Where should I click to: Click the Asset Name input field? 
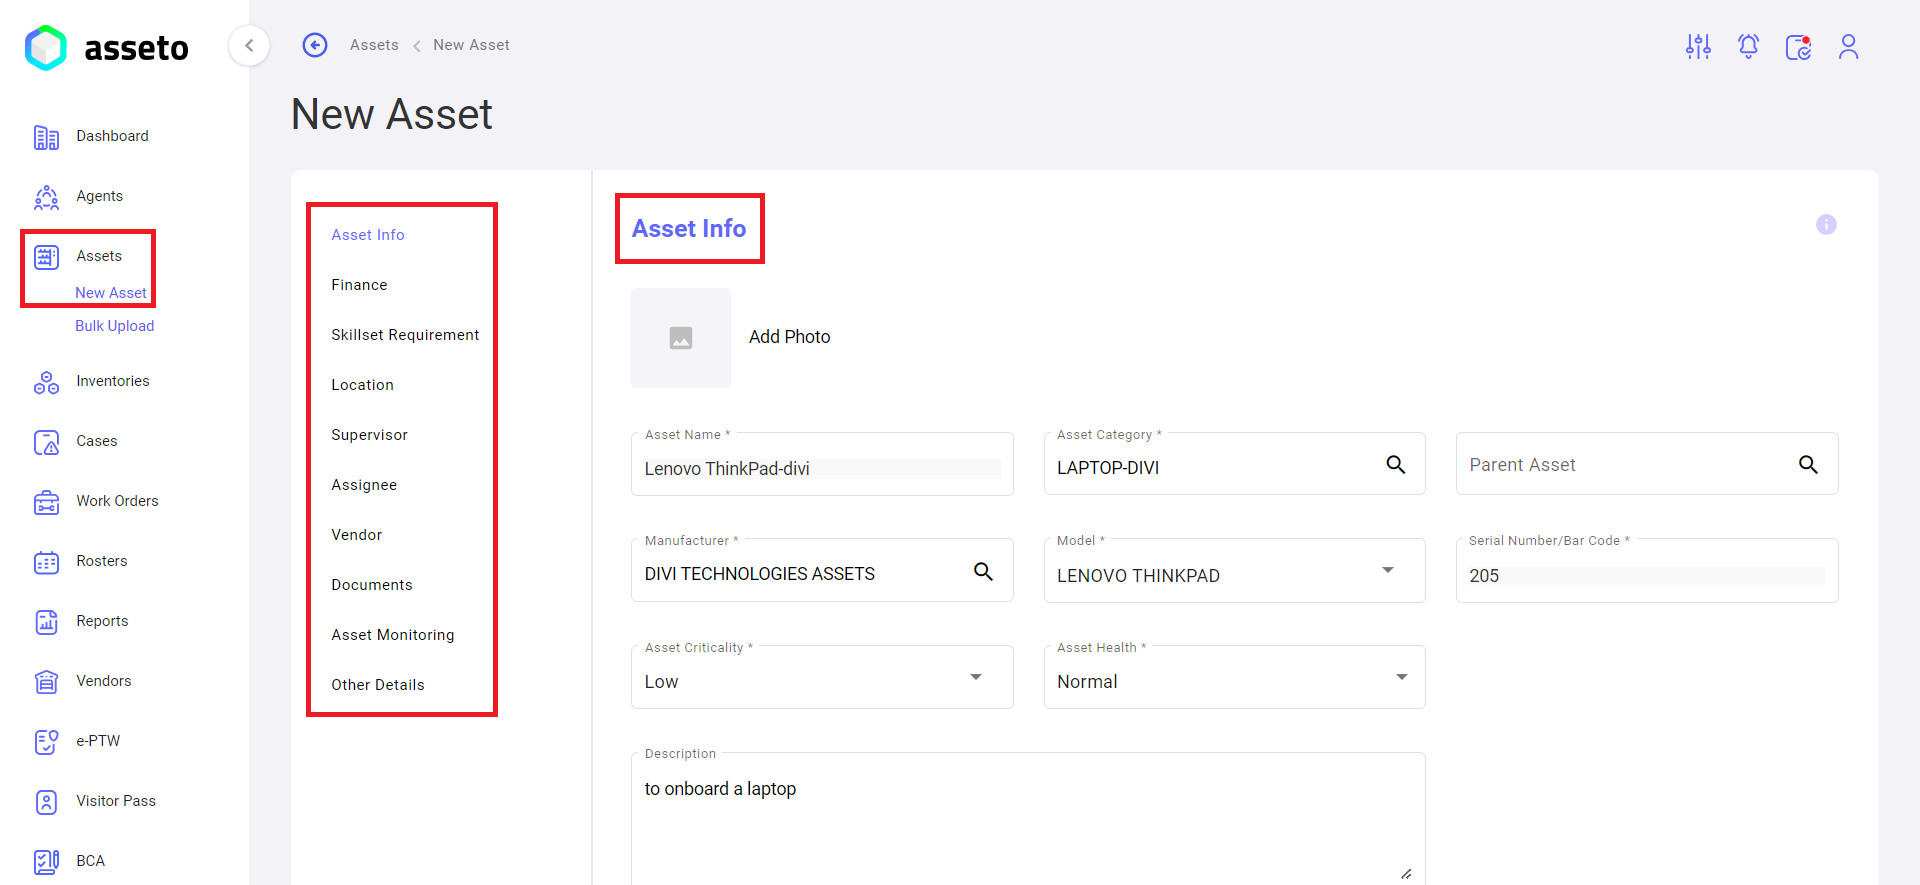click(x=822, y=464)
